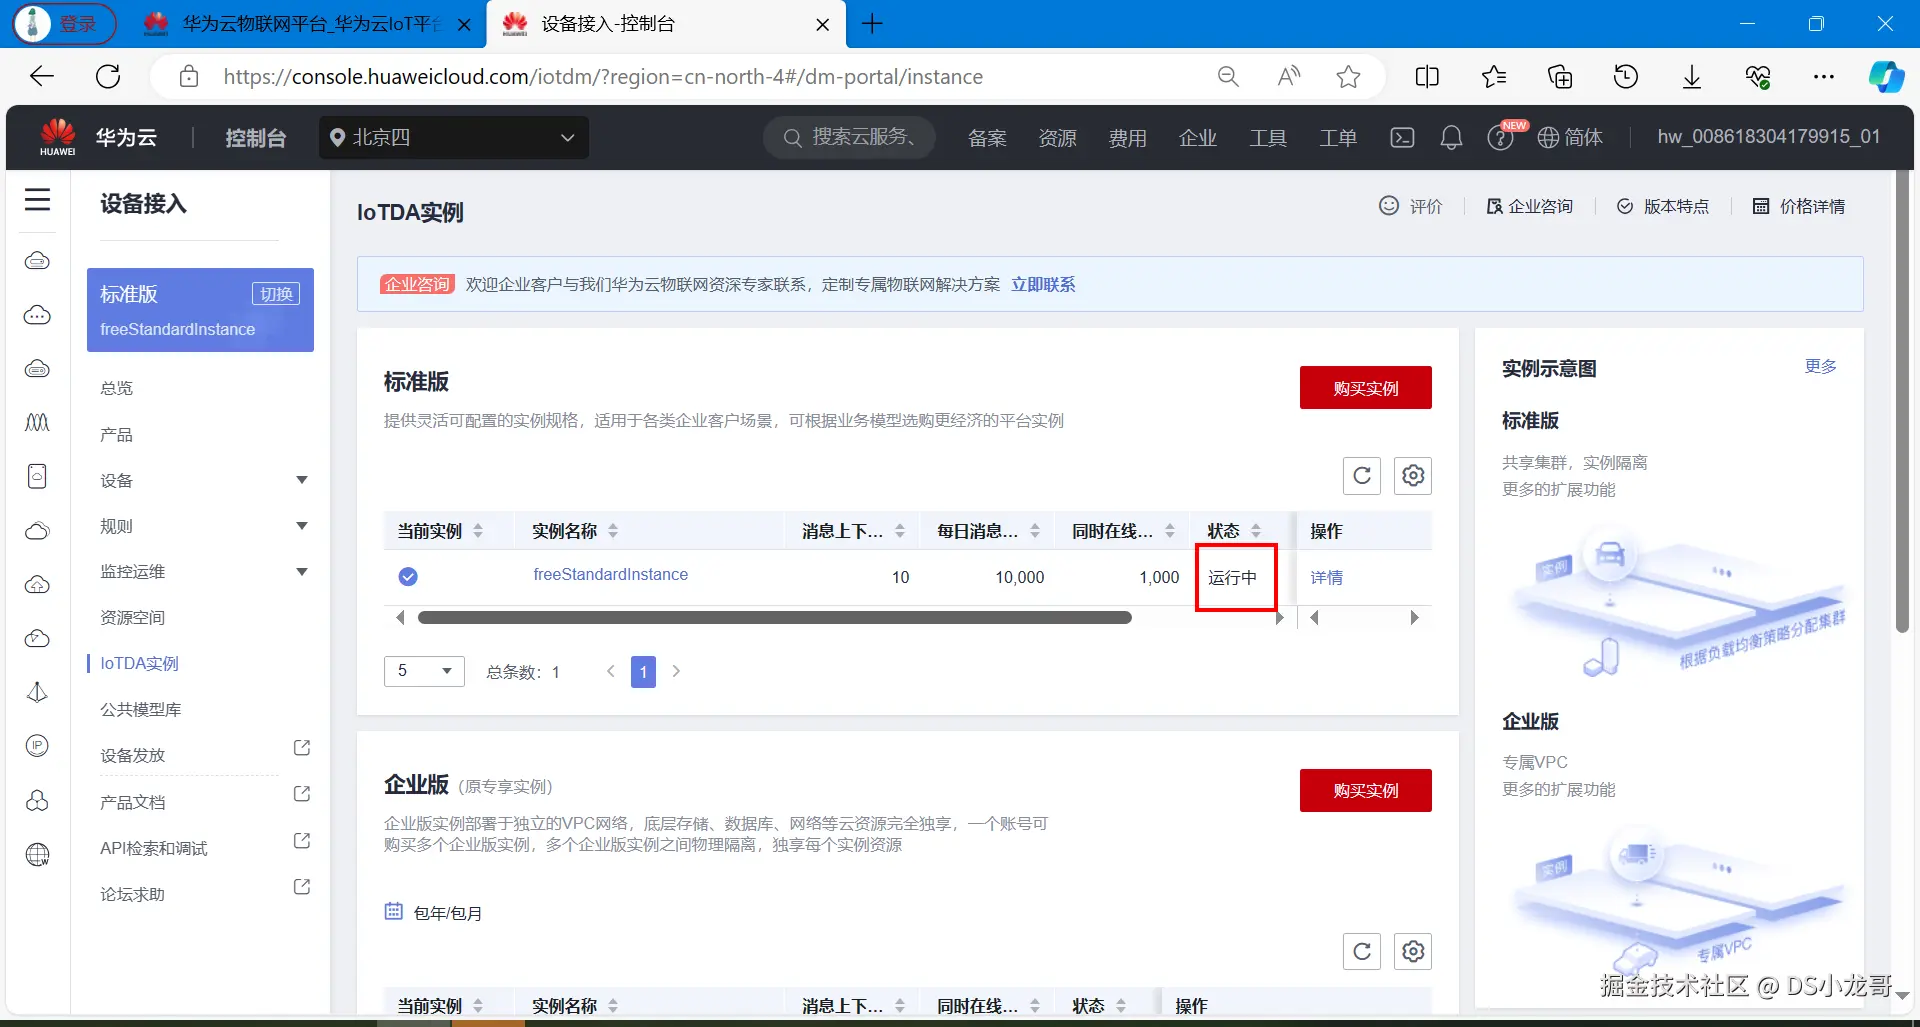Open 版本特点
This screenshot has width=1920, height=1027.
coord(1663,206)
